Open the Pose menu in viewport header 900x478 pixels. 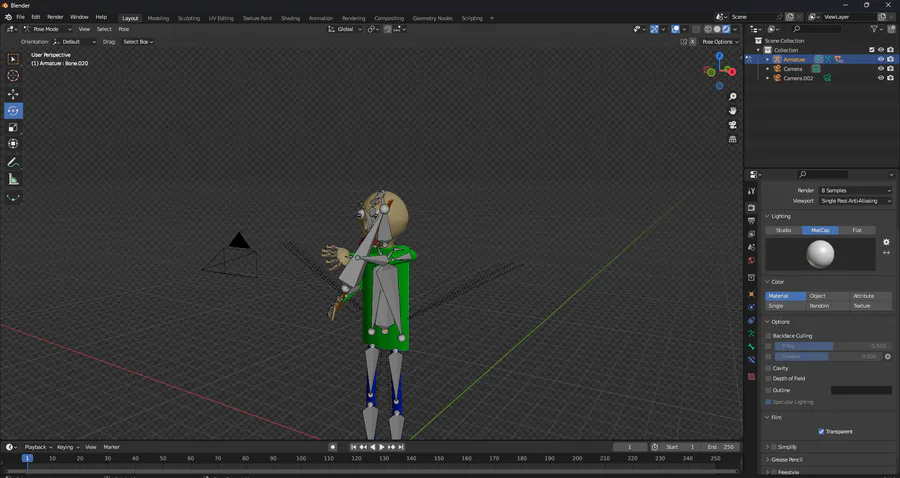click(123, 29)
